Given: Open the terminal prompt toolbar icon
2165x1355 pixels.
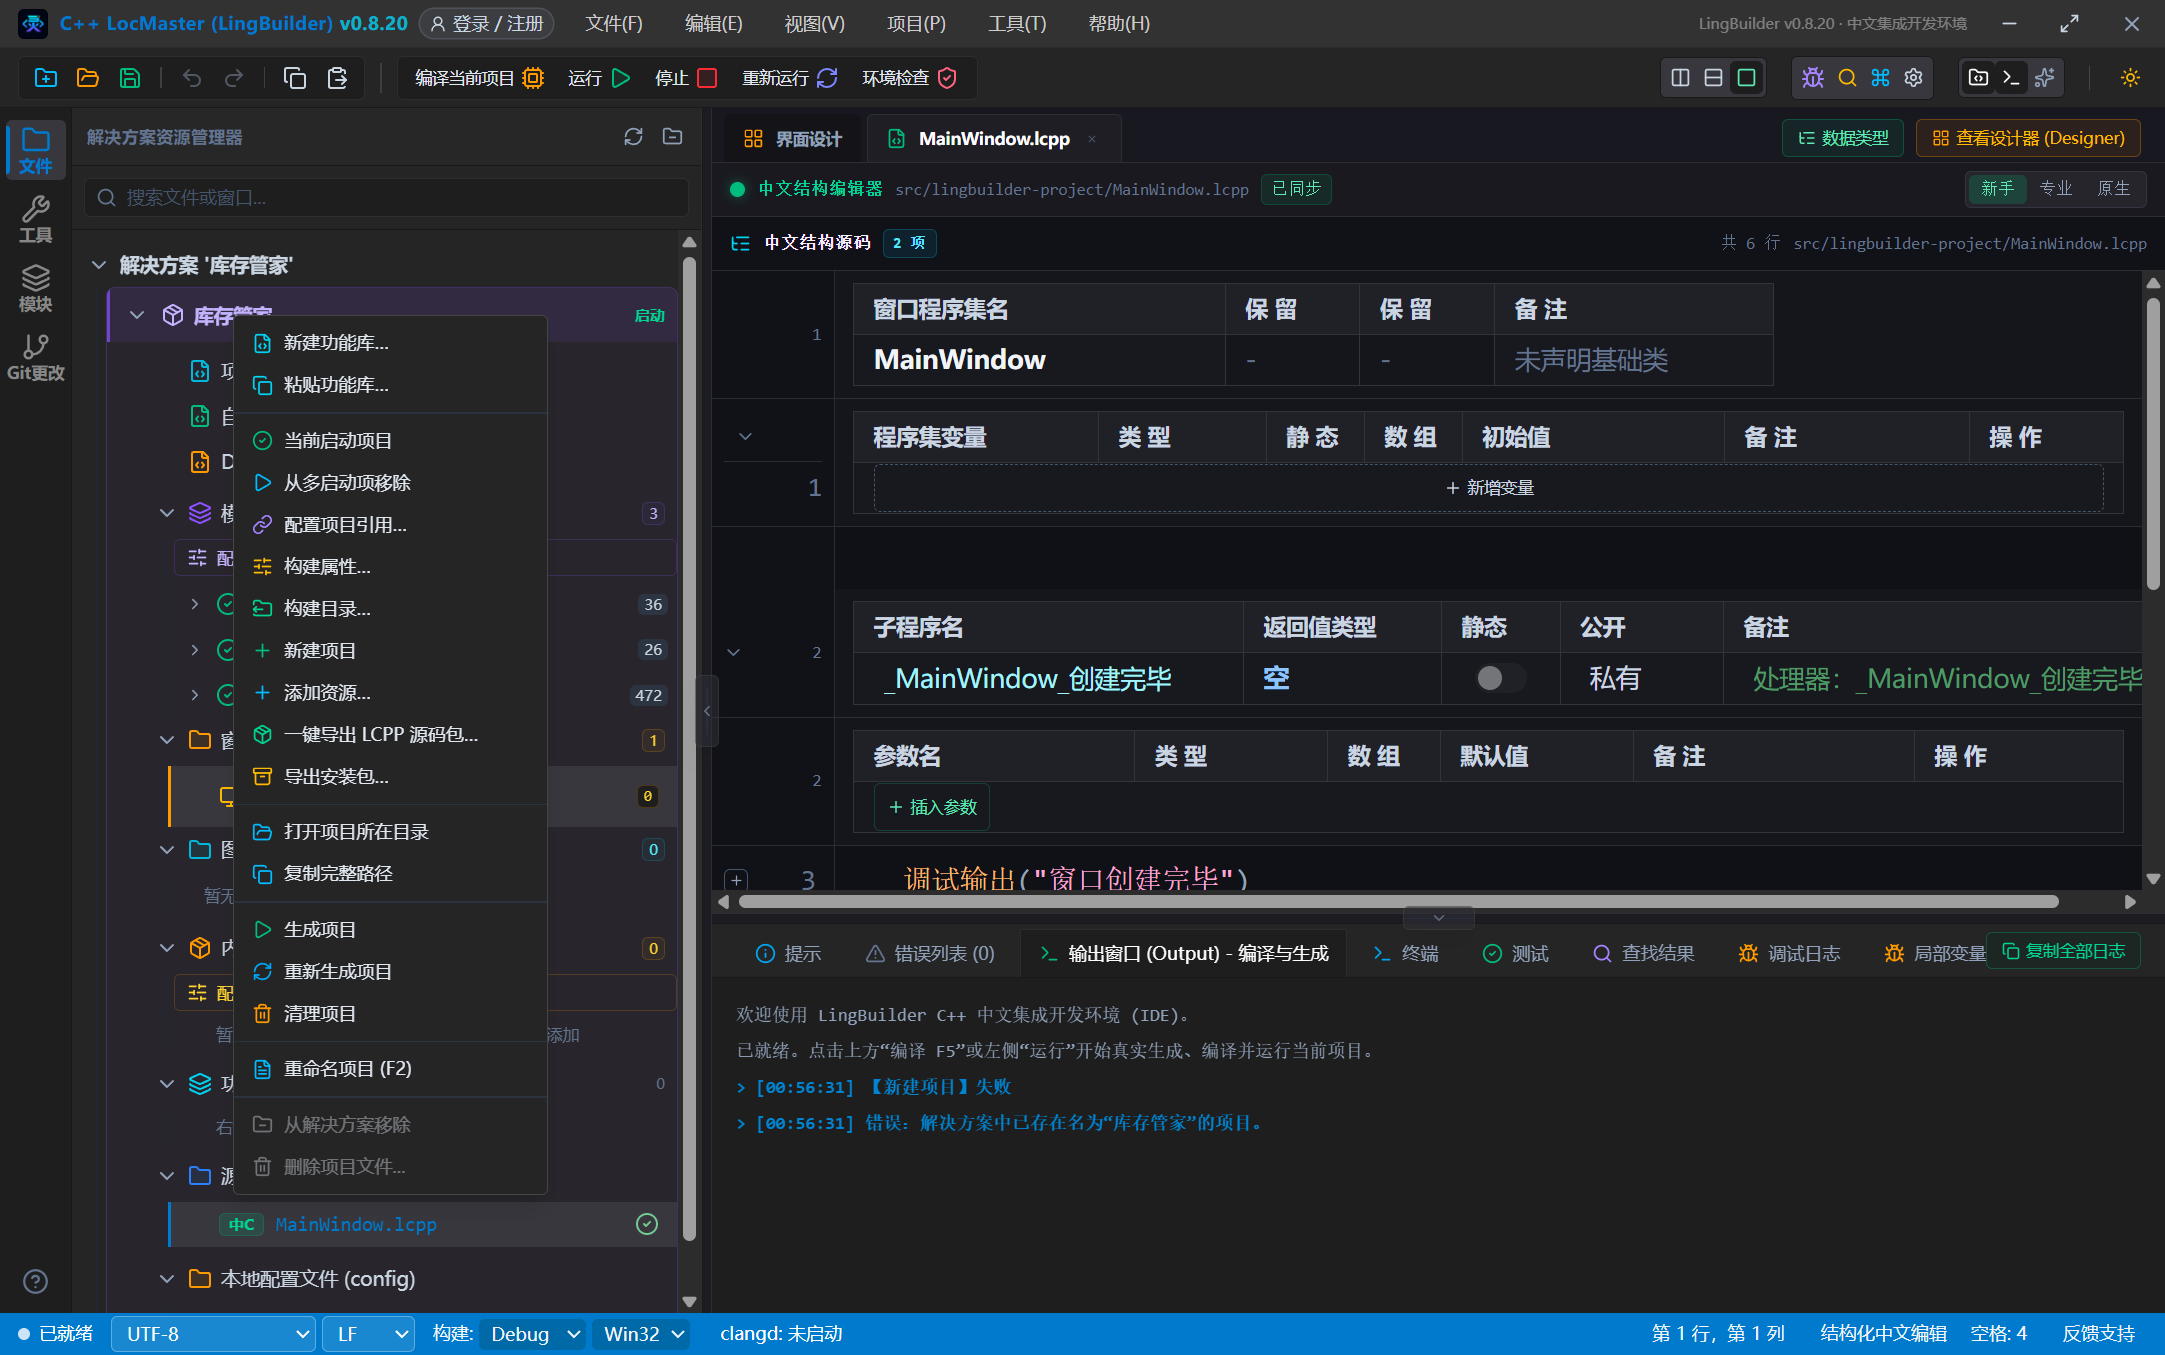Looking at the screenshot, I should point(2011,78).
